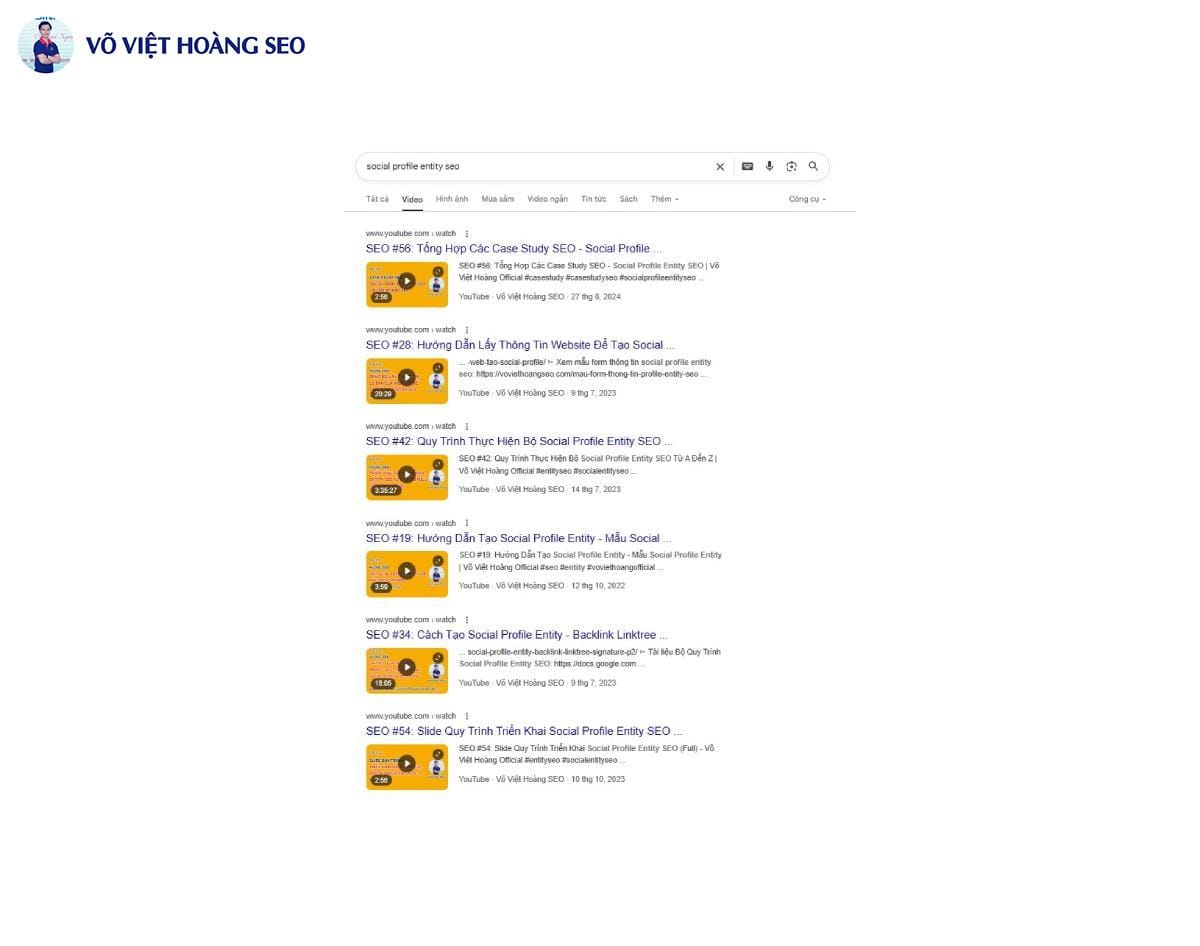The width and height of the screenshot is (1200, 946).
Task: Search by image with the camera lens icon
Action: pyautogui.click(x=791, y=167)
